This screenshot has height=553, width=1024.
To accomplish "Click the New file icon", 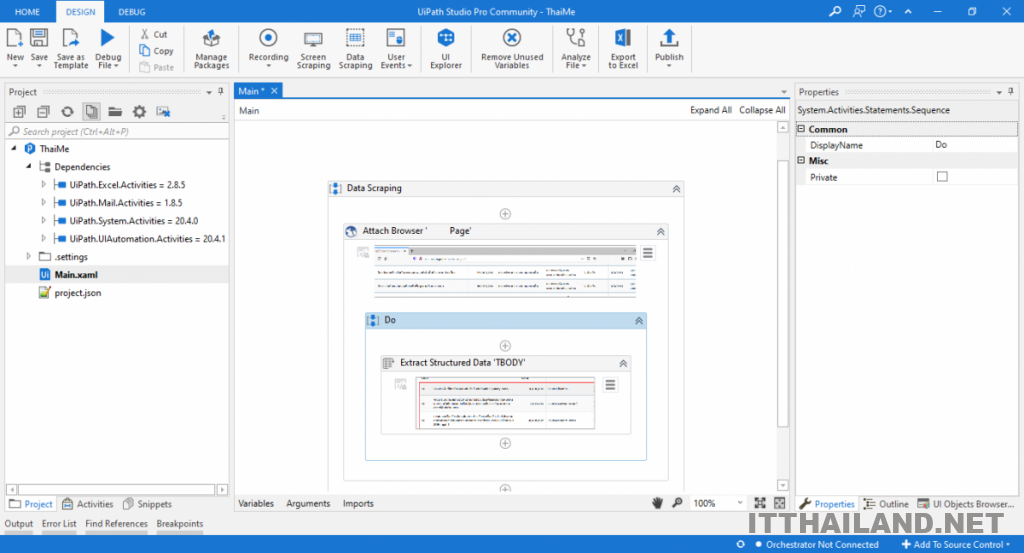I will pos(15,38).
